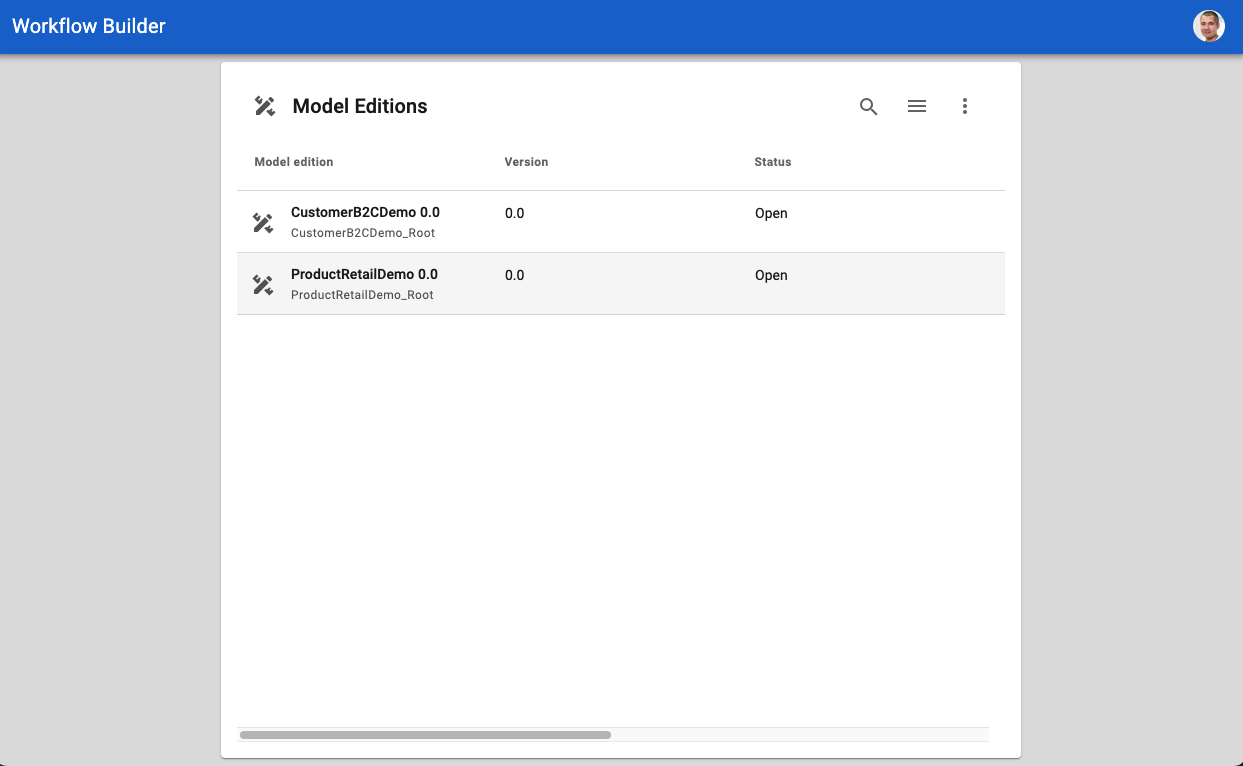Click the horizontal scrollbar thumb
Screen dimensions: 1243x766
(x=424, y=734)
